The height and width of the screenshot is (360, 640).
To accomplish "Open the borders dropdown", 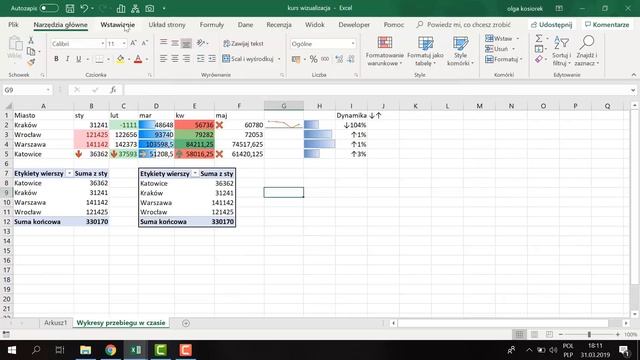I will click(x=109, y=60).
